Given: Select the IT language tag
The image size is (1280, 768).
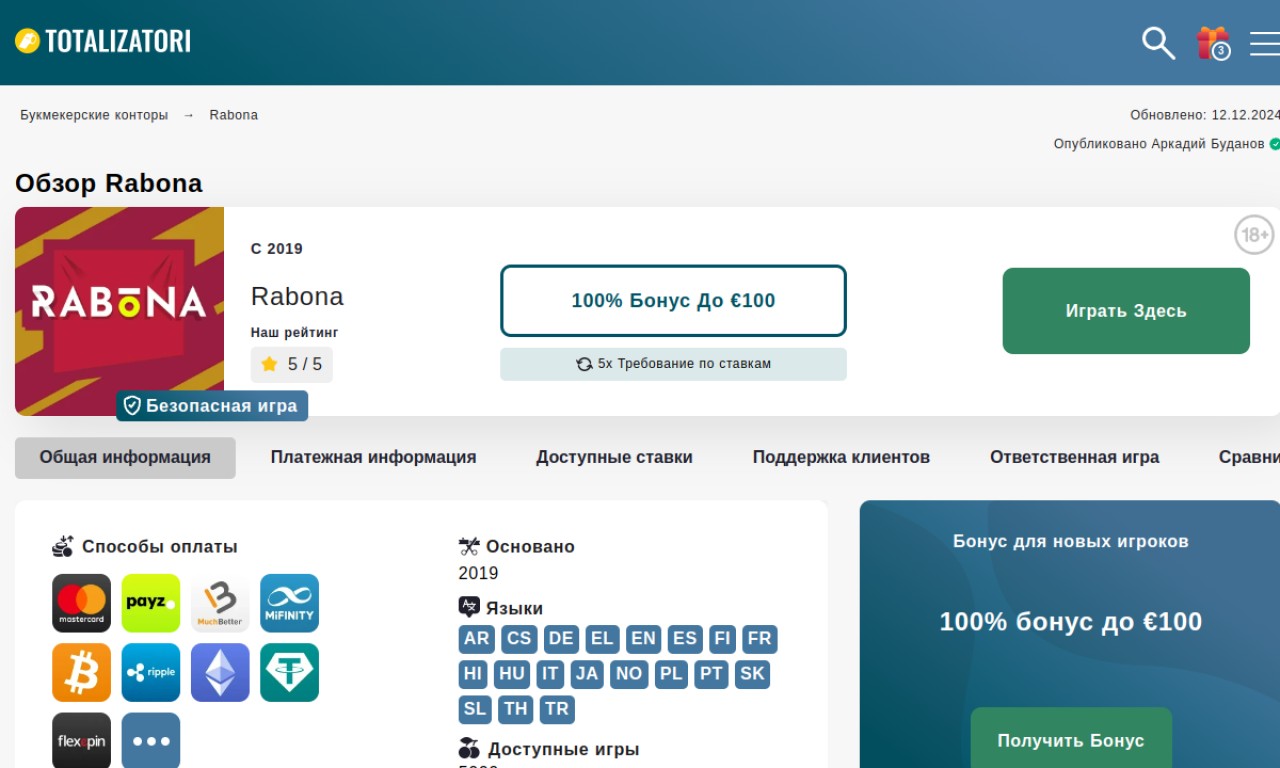Looking at the screenshot, I should pyautogui.click(x=550, y=674).
